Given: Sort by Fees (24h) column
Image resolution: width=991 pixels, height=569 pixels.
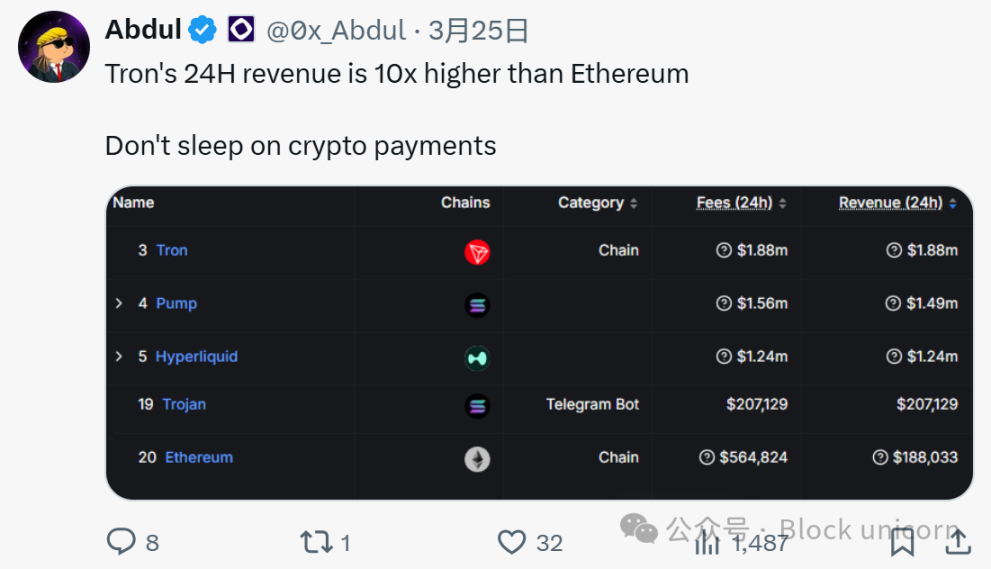Looking at the screenshot, I should click(x=741, y=203).
